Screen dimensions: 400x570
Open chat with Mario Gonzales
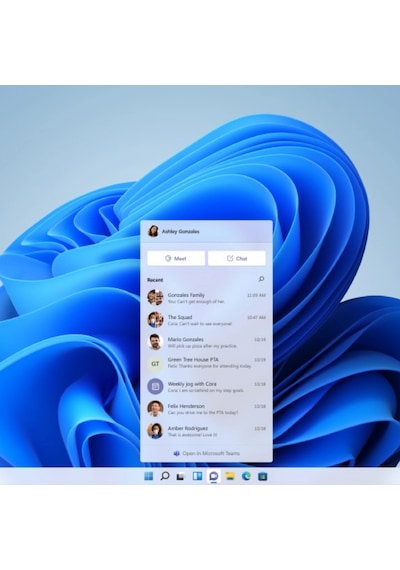pyautogui.click(x=206, y=342)
